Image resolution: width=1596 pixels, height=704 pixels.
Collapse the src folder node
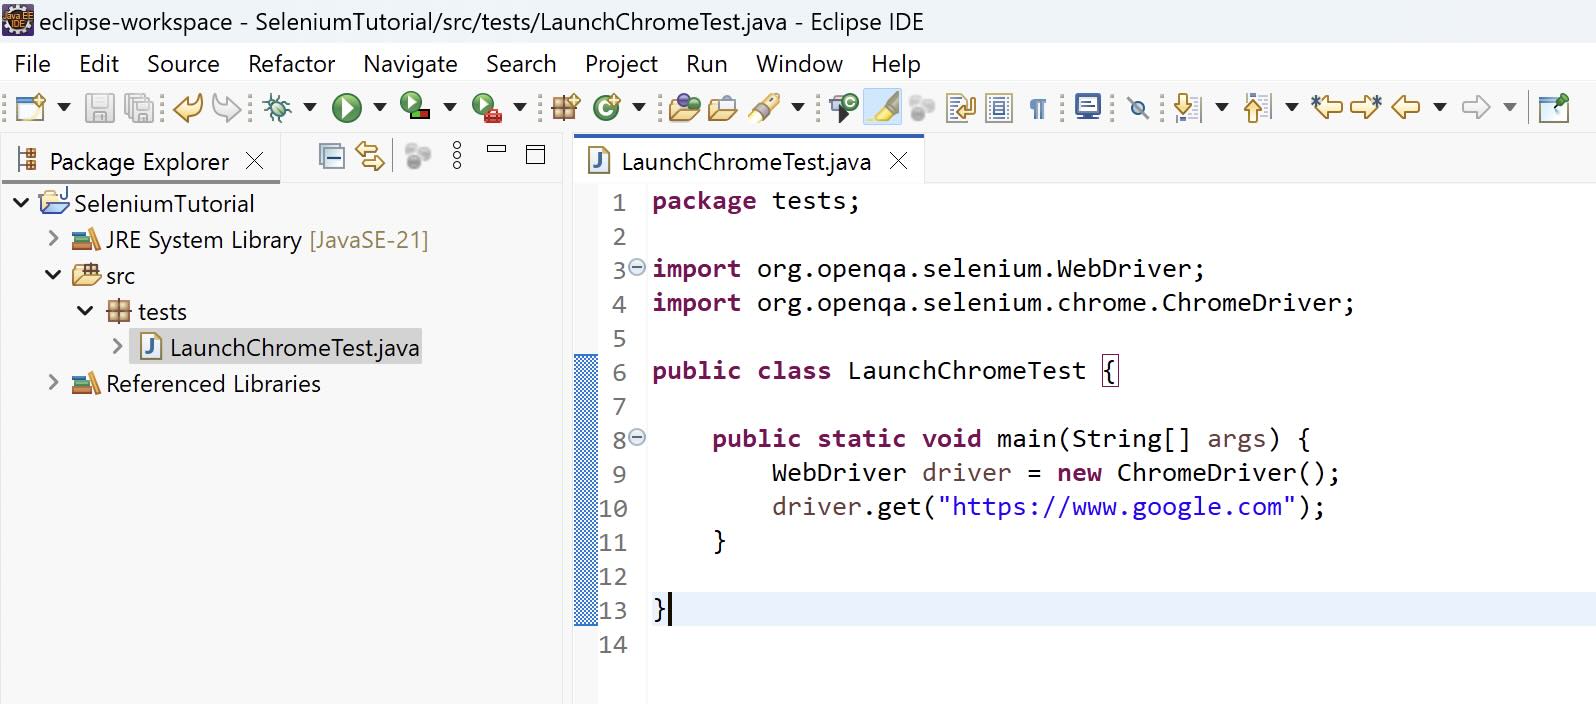[53, 275]
